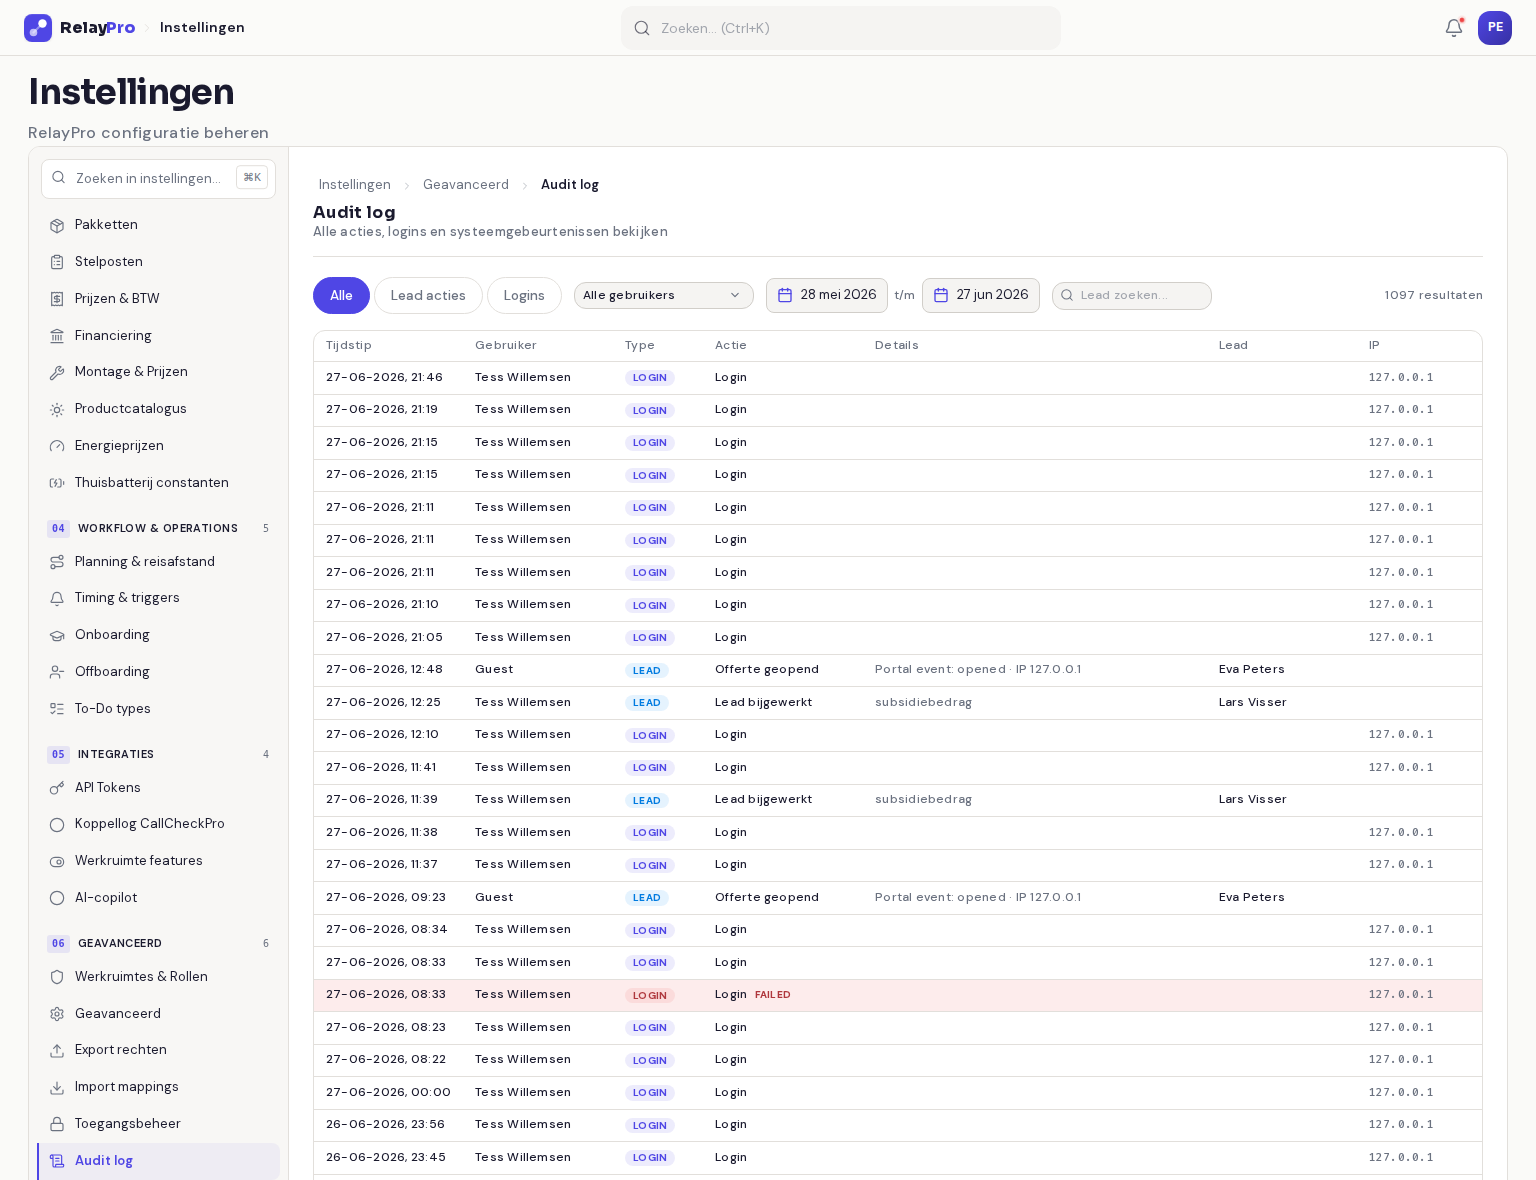The height and width of the screenshot is (1180, 1536).
Task: Open the Energieprijzen menu item
Action: 158,446
